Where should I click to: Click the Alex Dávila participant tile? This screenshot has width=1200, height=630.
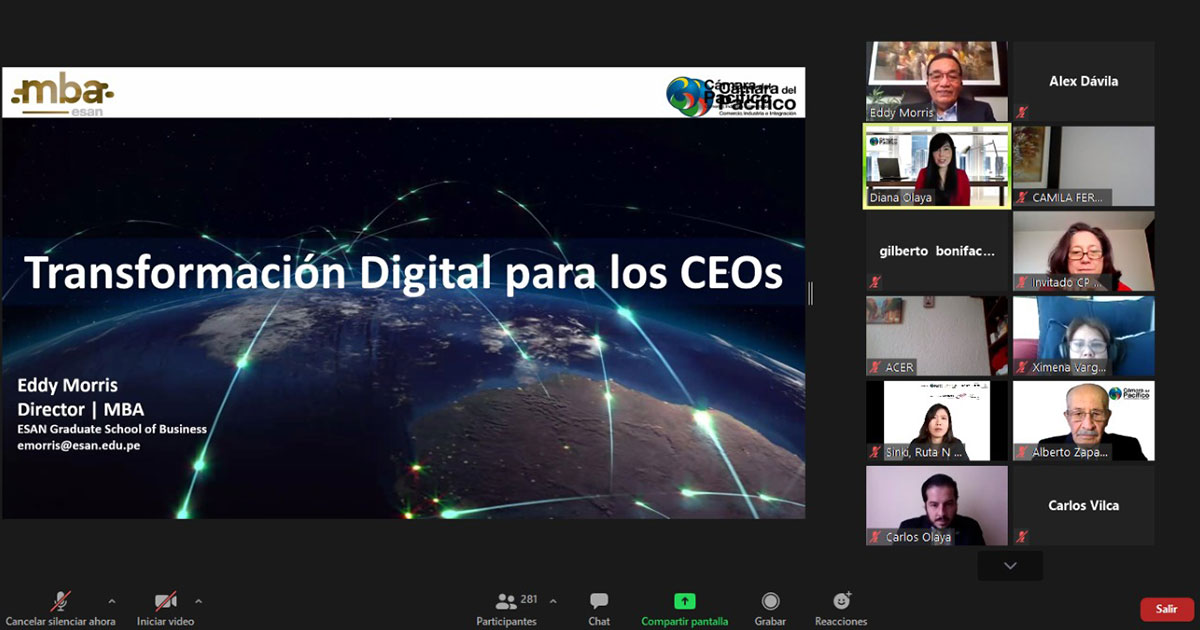click(1083, 81)
